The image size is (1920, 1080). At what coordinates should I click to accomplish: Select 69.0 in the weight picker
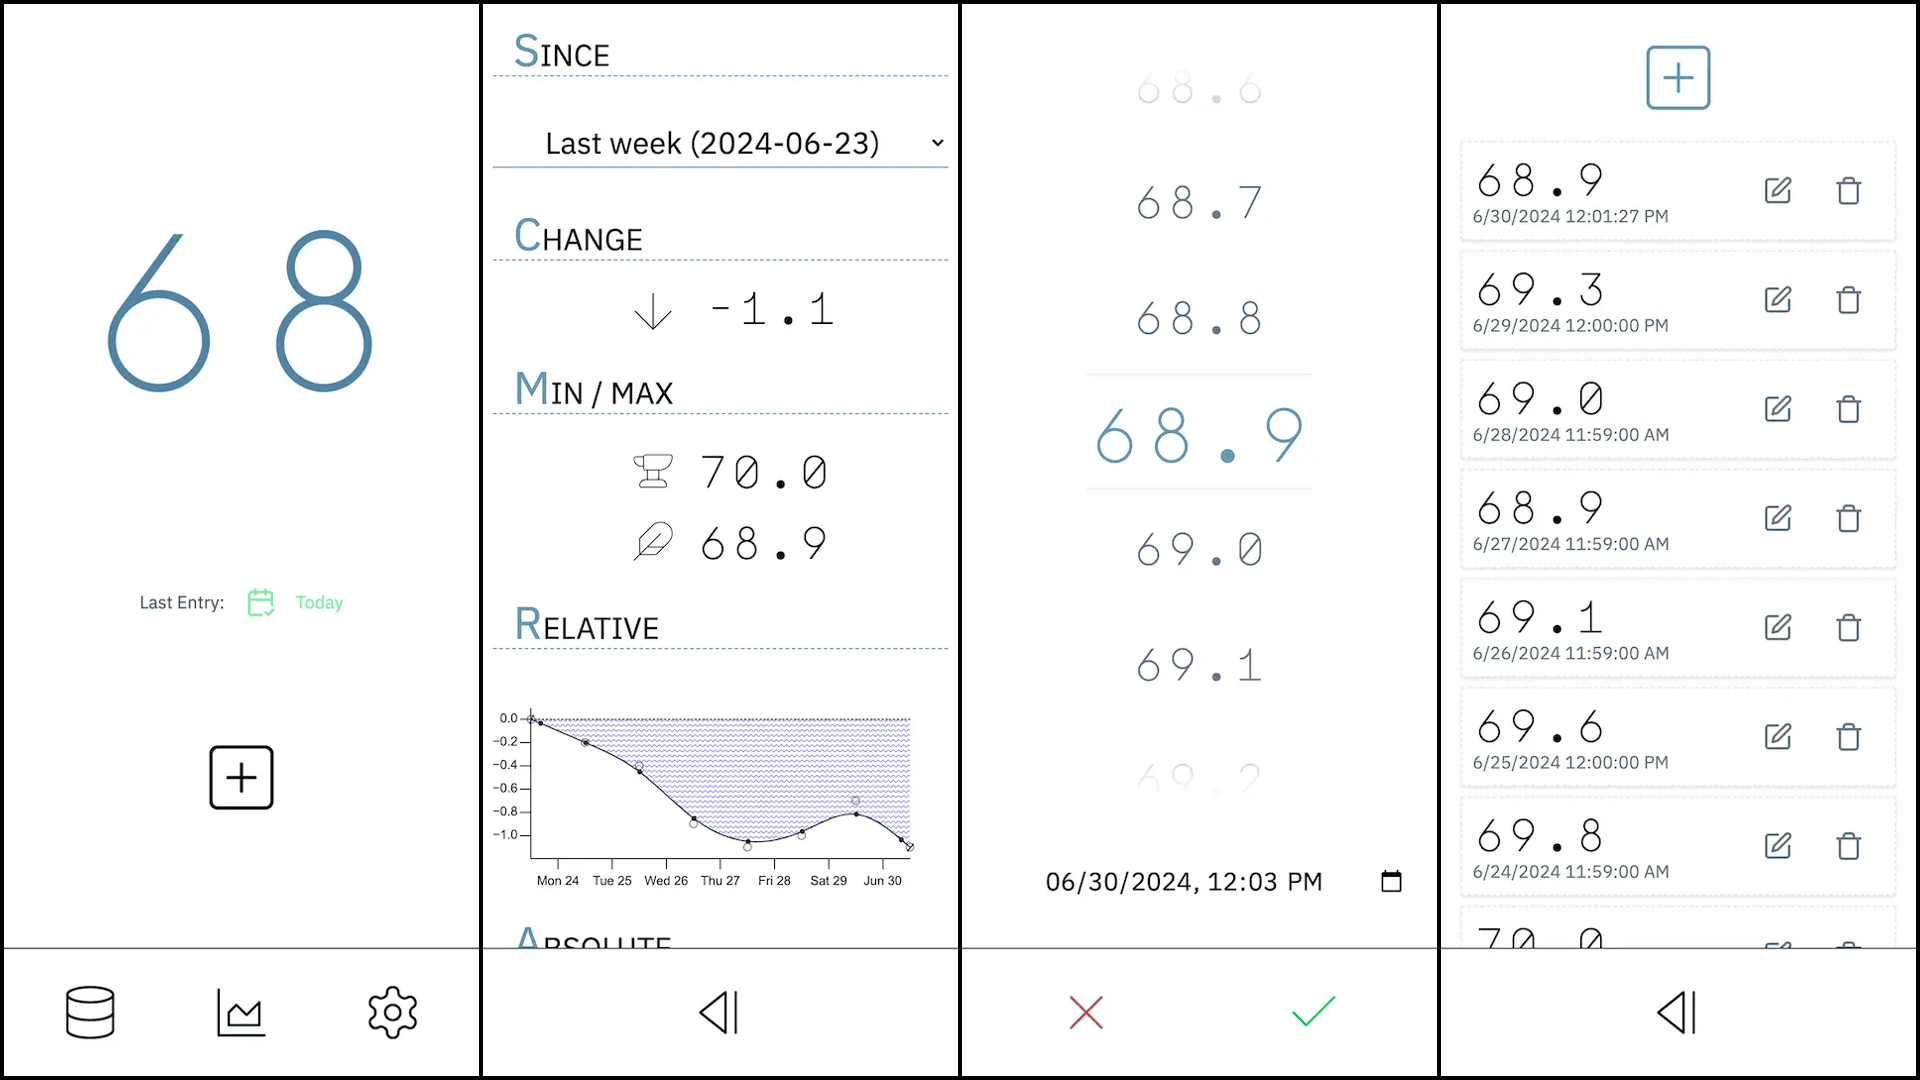pos(1199,549)
